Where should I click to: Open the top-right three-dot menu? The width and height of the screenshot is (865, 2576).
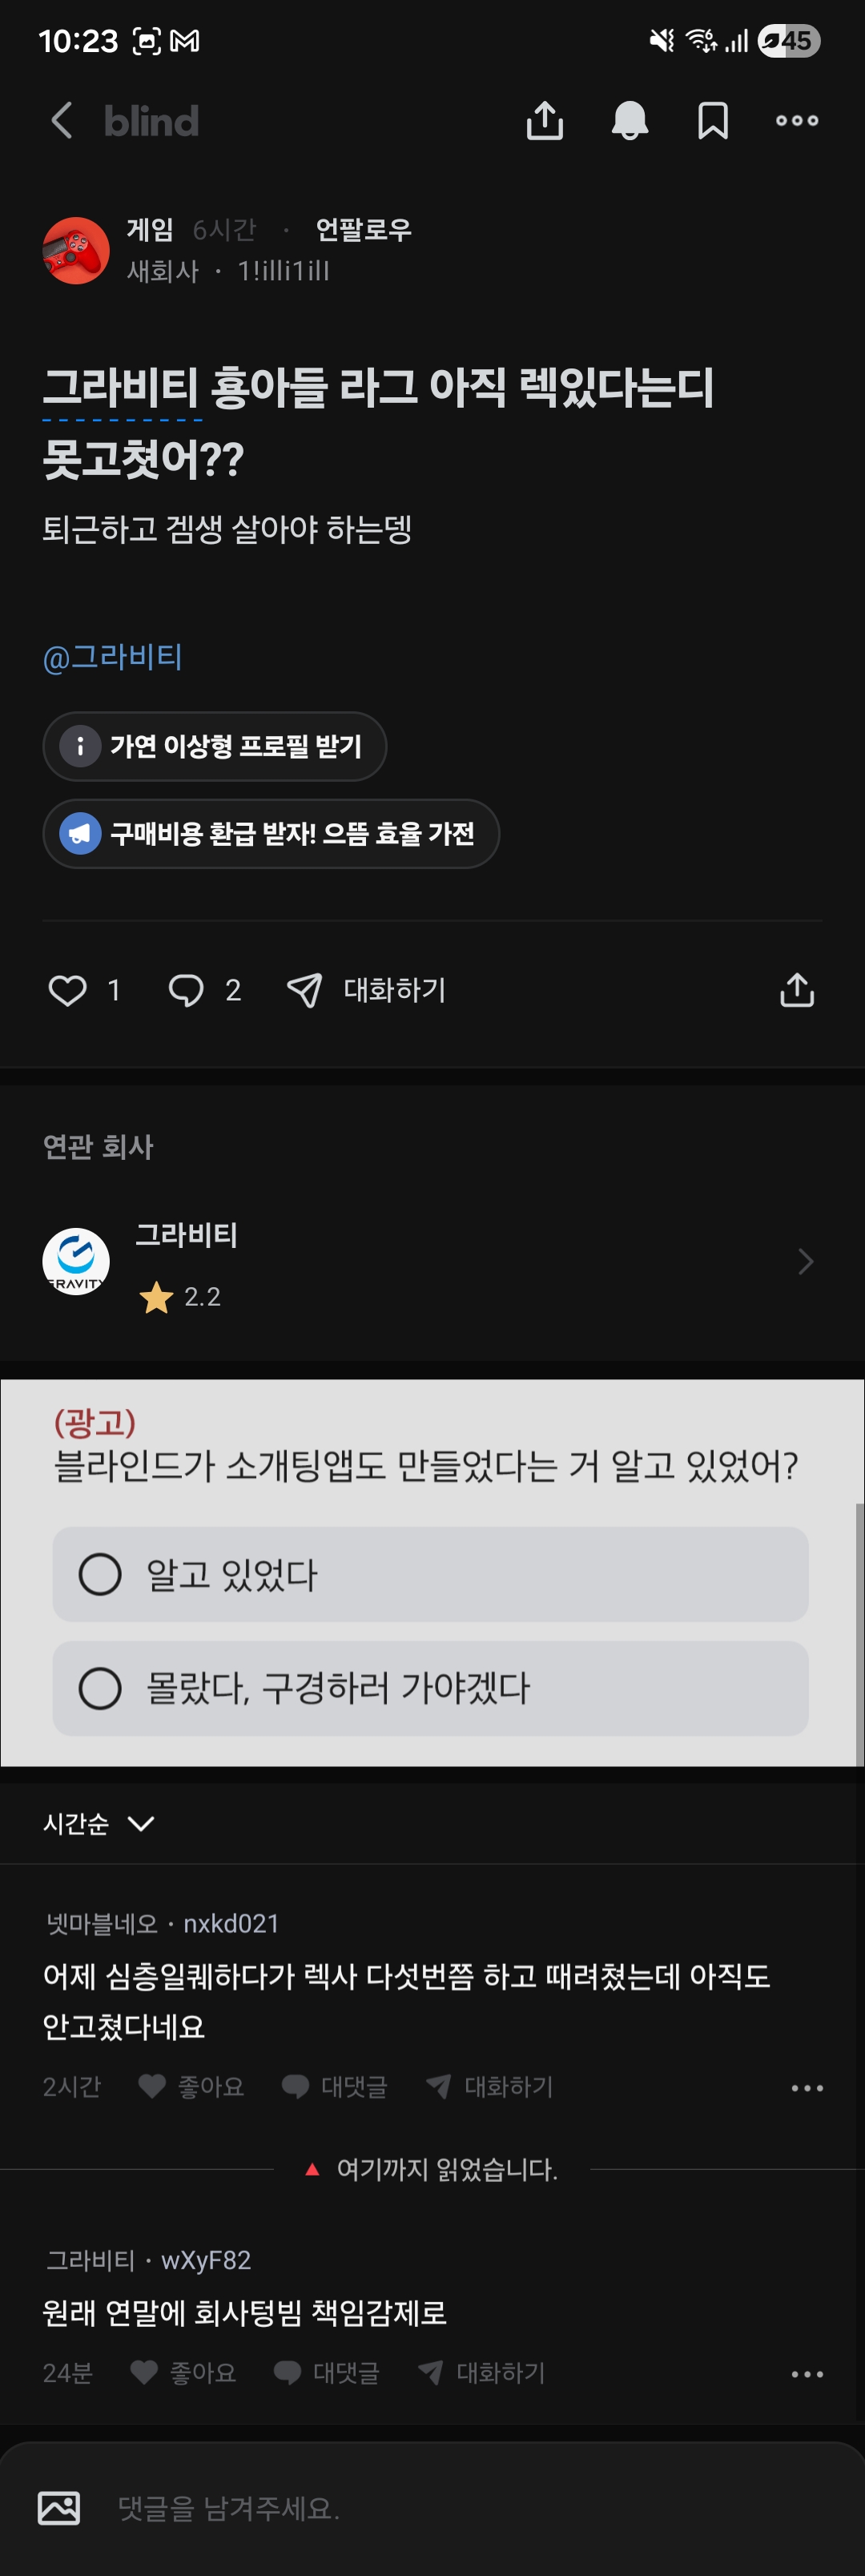pyautogui.click(x=797, y=121)
